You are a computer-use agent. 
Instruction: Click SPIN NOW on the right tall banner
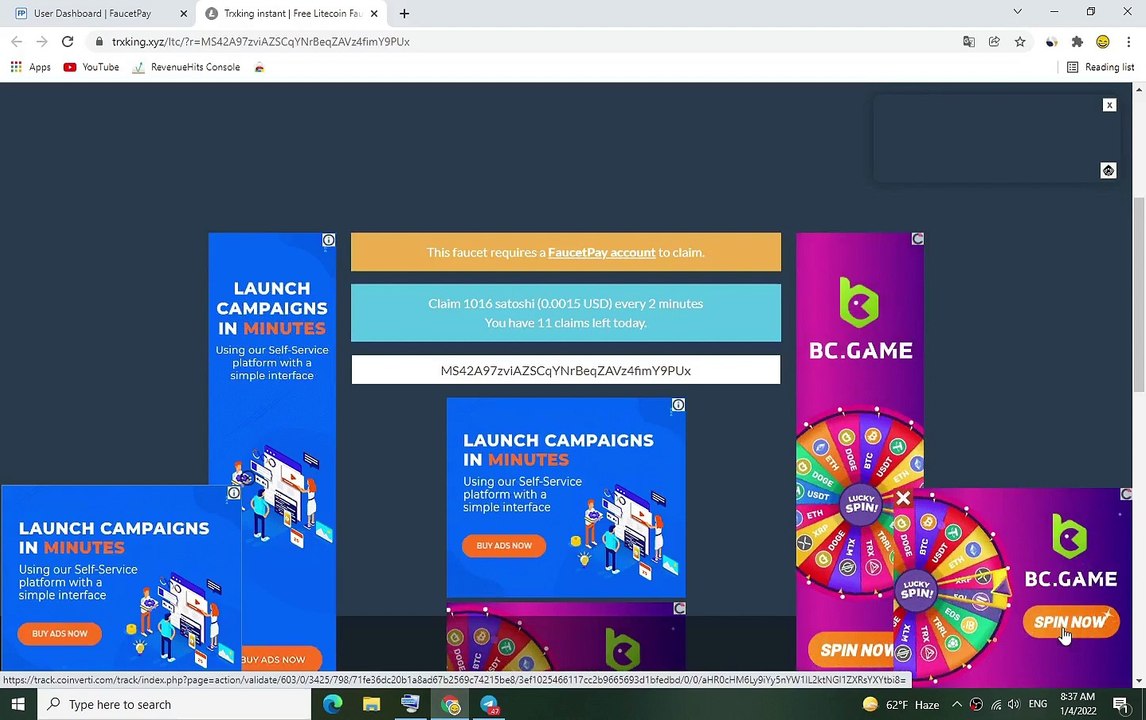point(852,649)
